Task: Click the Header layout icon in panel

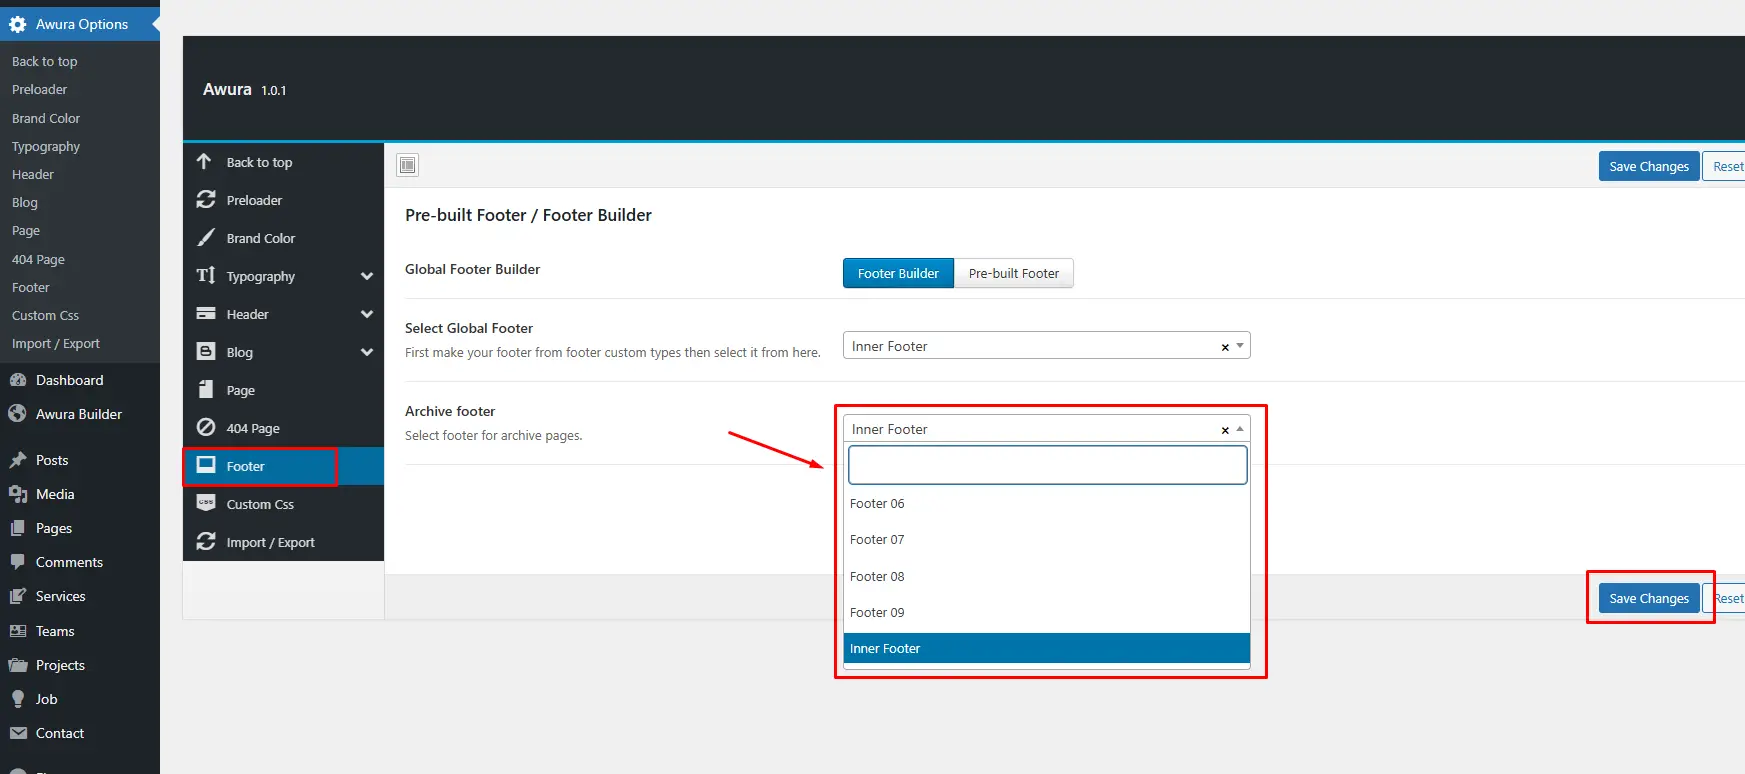Action: tap(206, 314)
